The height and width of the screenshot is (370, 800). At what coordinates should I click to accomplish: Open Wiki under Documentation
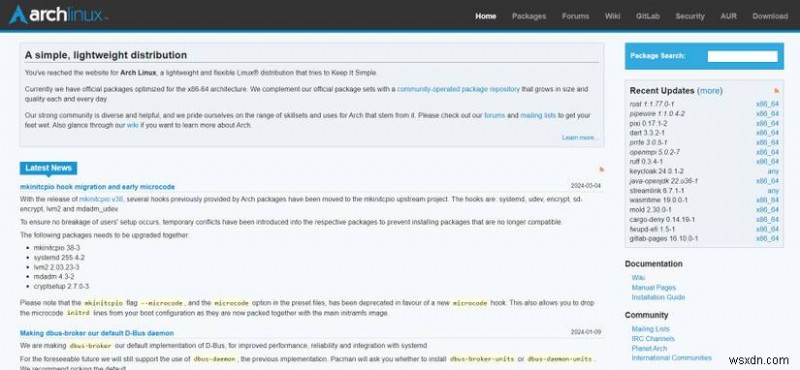click(638, 278)
